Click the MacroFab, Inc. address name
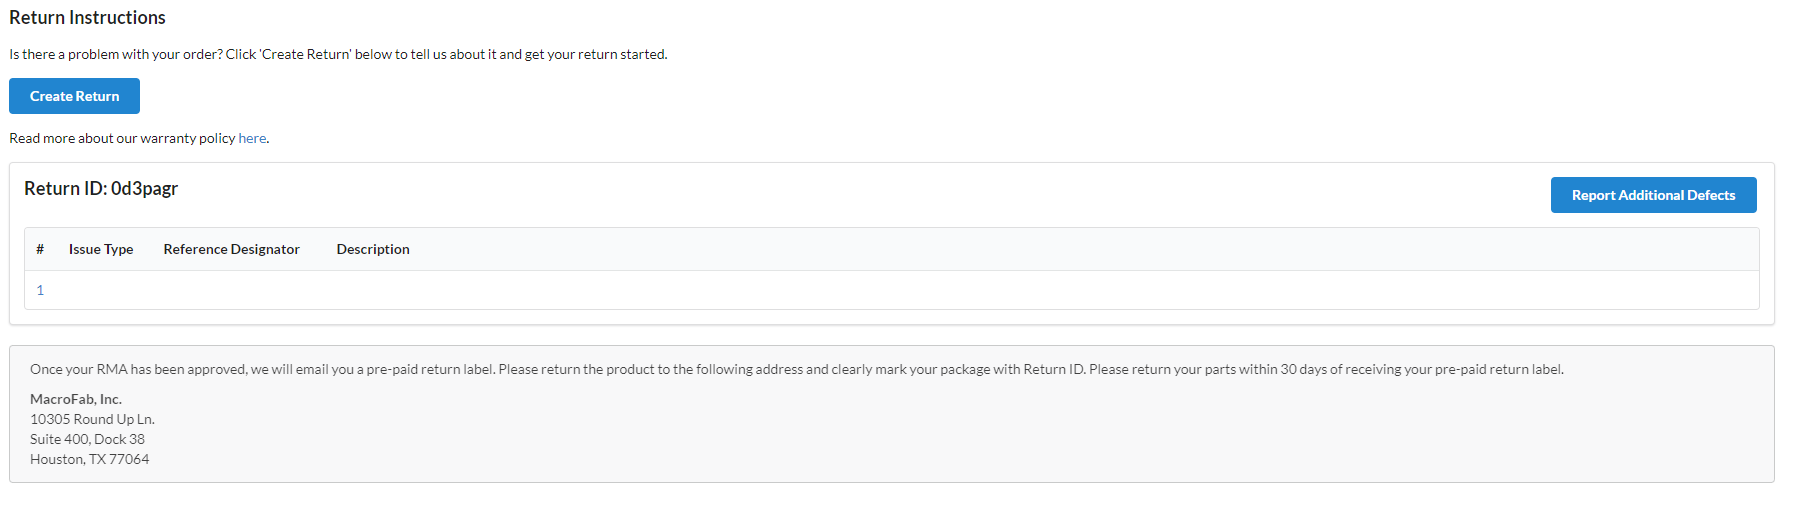This screenshot has height=510, width=1795. pos(76,399)
